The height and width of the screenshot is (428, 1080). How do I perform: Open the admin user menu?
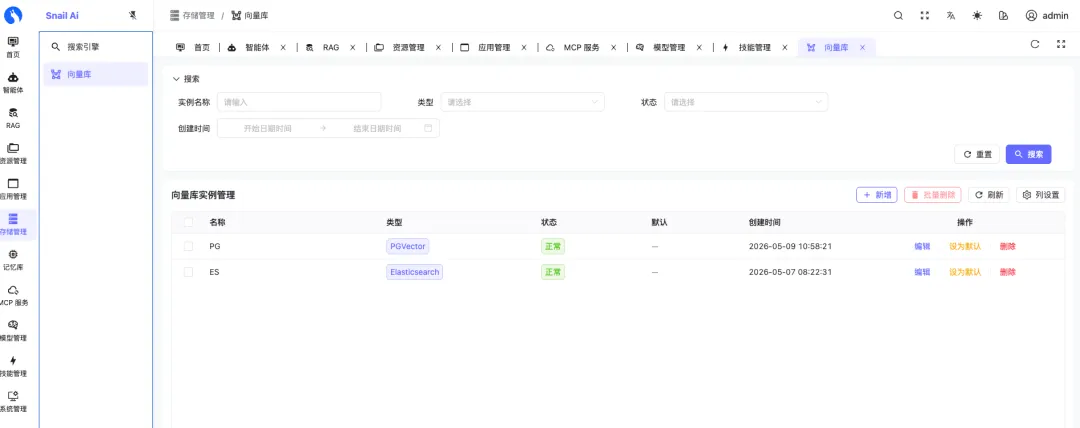pyautogui.click(x=1046, y=16)
